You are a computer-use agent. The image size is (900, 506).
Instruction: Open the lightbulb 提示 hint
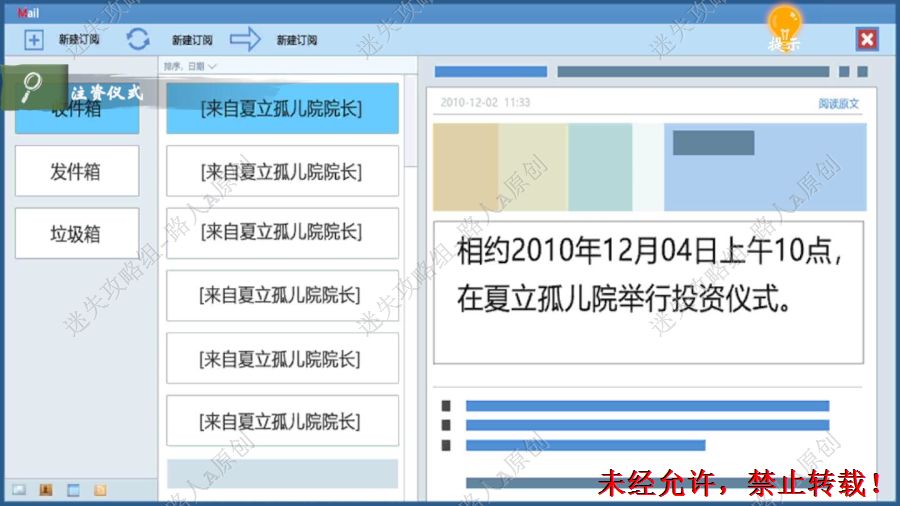tap(784, 28)
